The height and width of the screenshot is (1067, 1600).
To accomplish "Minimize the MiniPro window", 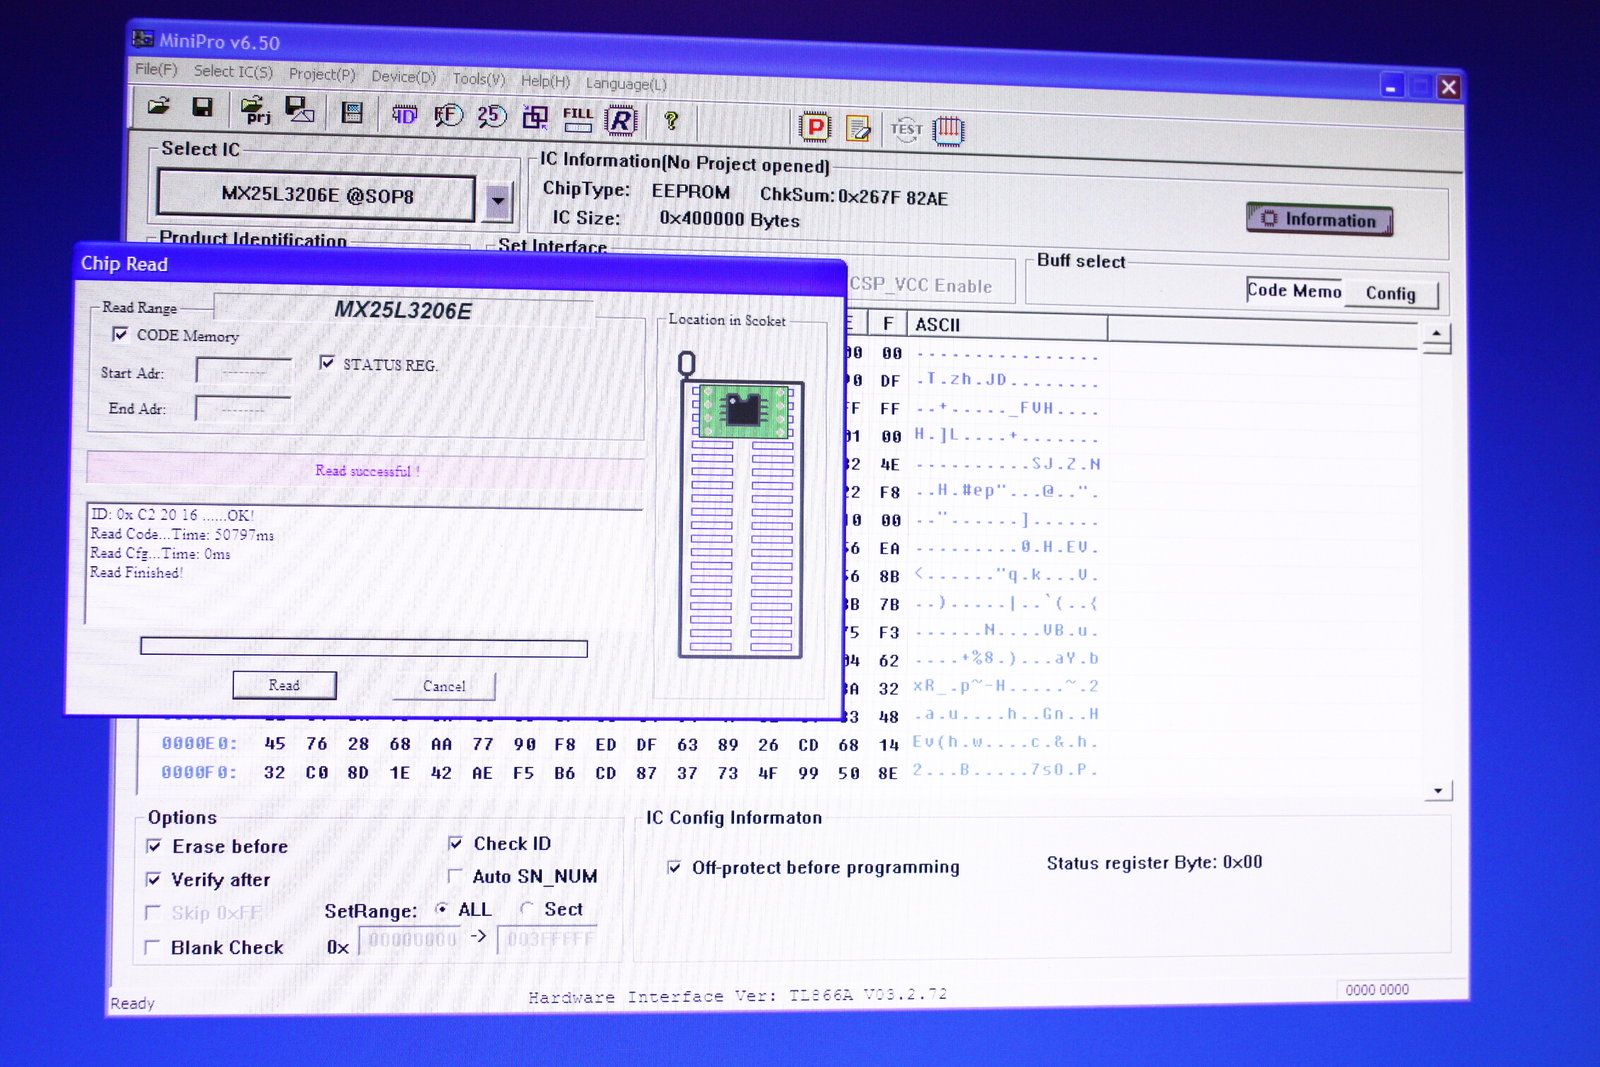I will click(x=1391, y=87).
